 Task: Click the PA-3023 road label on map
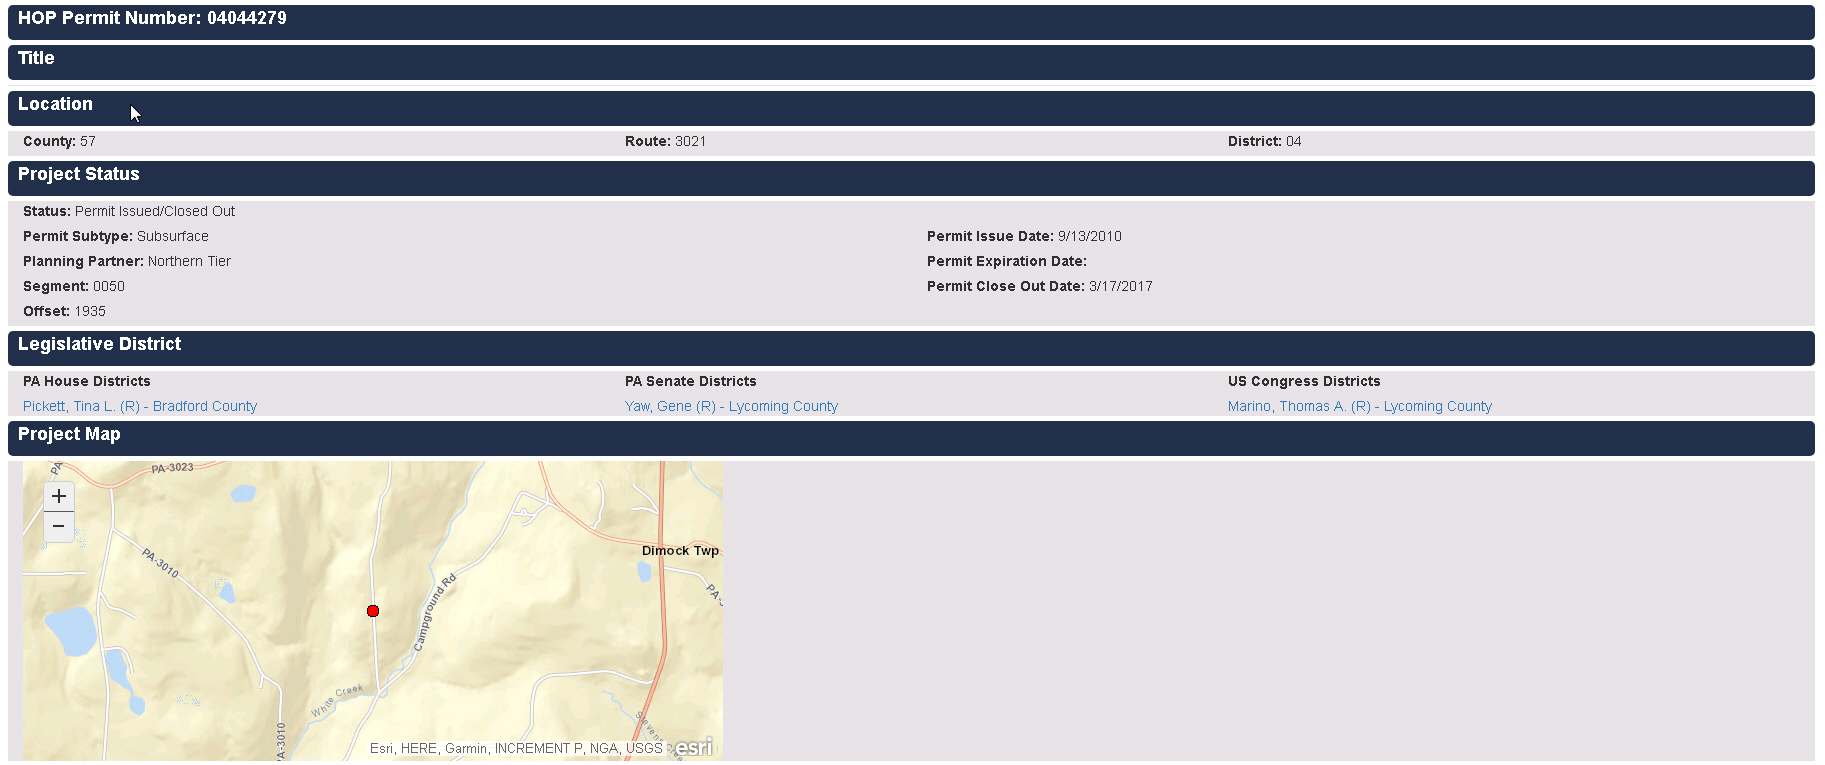172,468
